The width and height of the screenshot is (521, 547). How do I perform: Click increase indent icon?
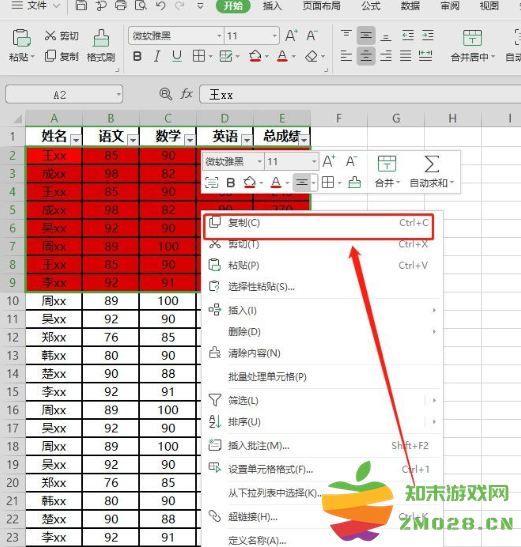[x=427, y=35]
